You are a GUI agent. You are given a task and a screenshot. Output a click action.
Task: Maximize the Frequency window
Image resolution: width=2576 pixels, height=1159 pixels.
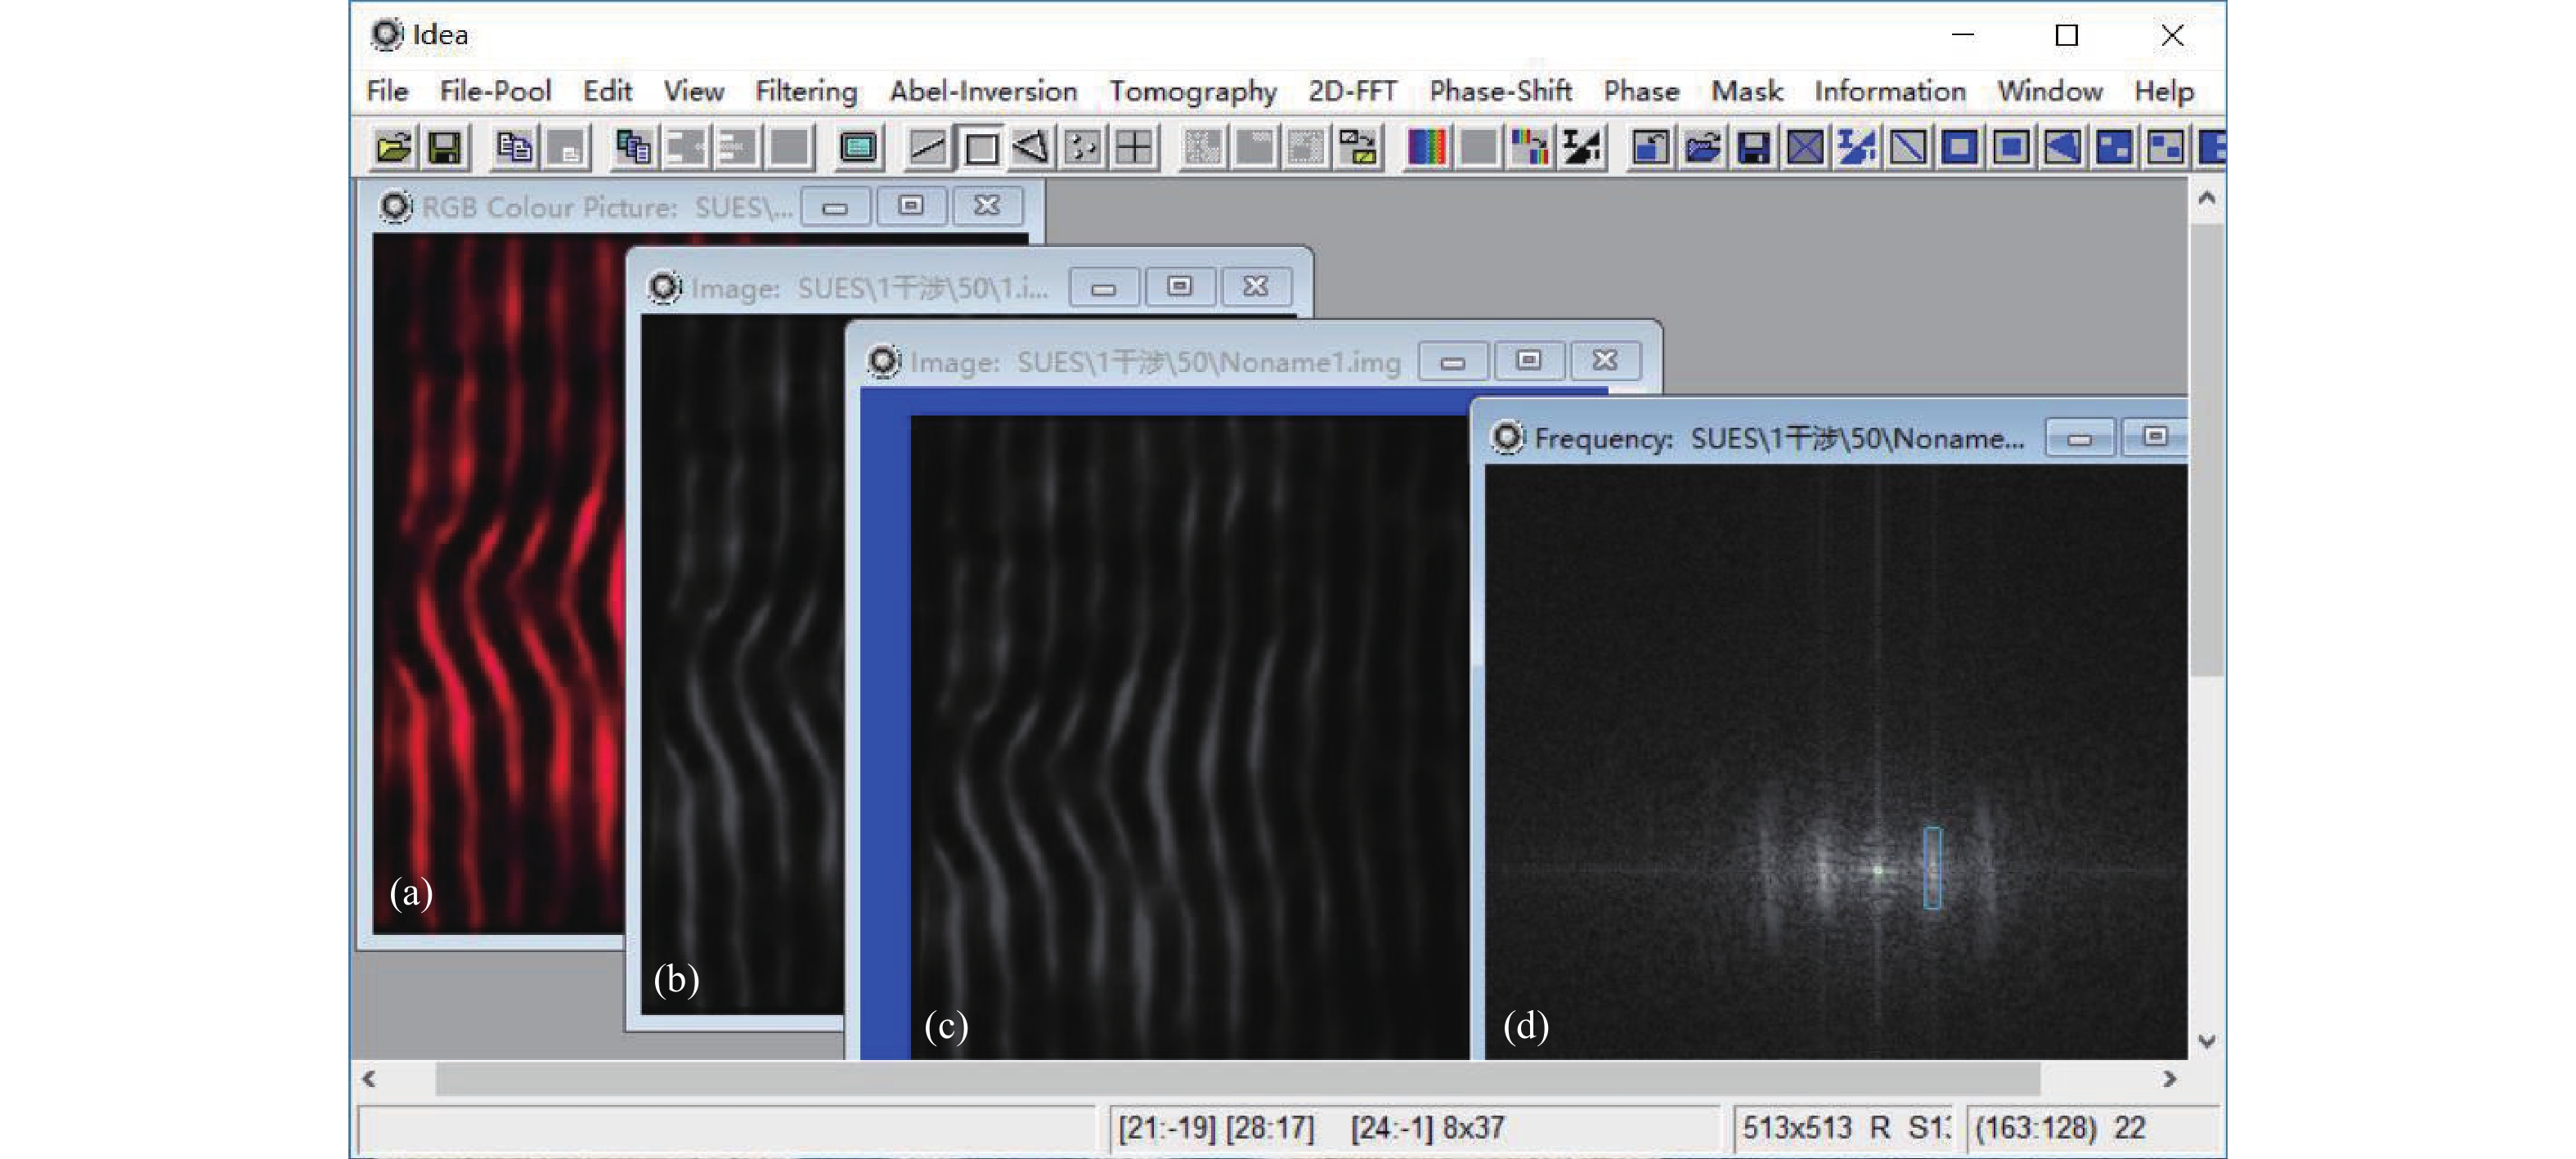(2155, 438)
